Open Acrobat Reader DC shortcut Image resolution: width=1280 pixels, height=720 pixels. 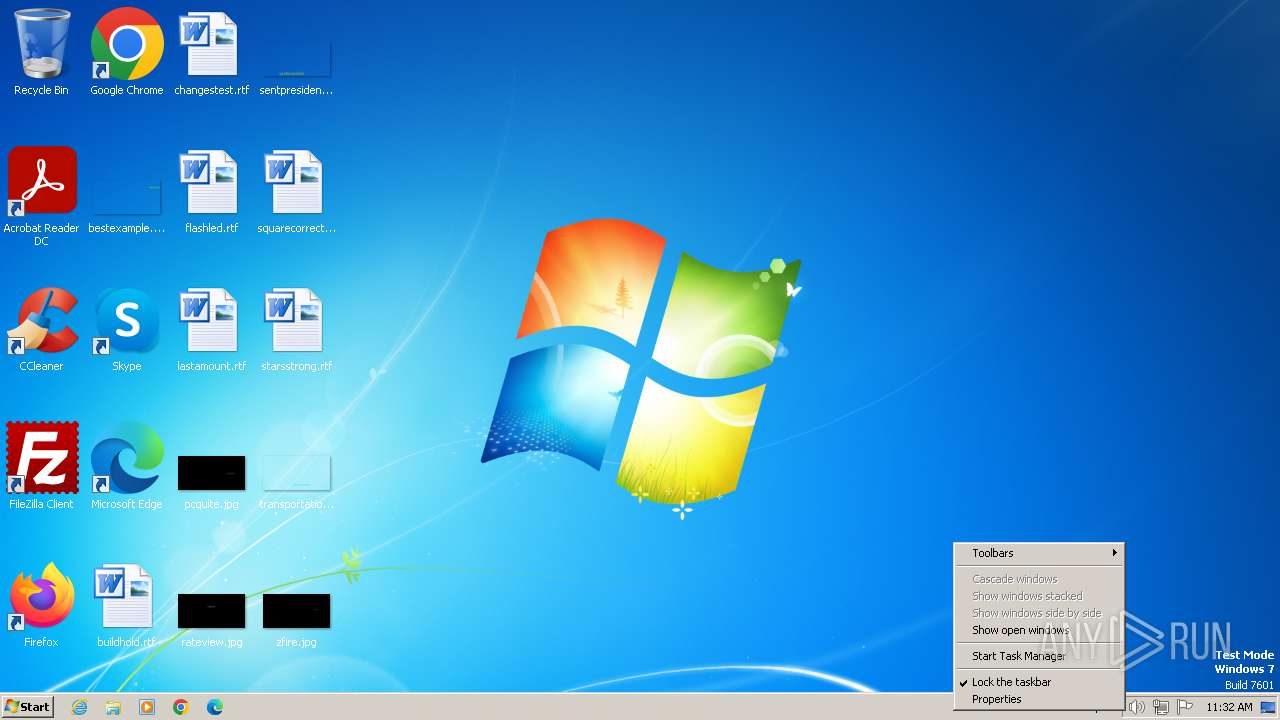(41, 197)
